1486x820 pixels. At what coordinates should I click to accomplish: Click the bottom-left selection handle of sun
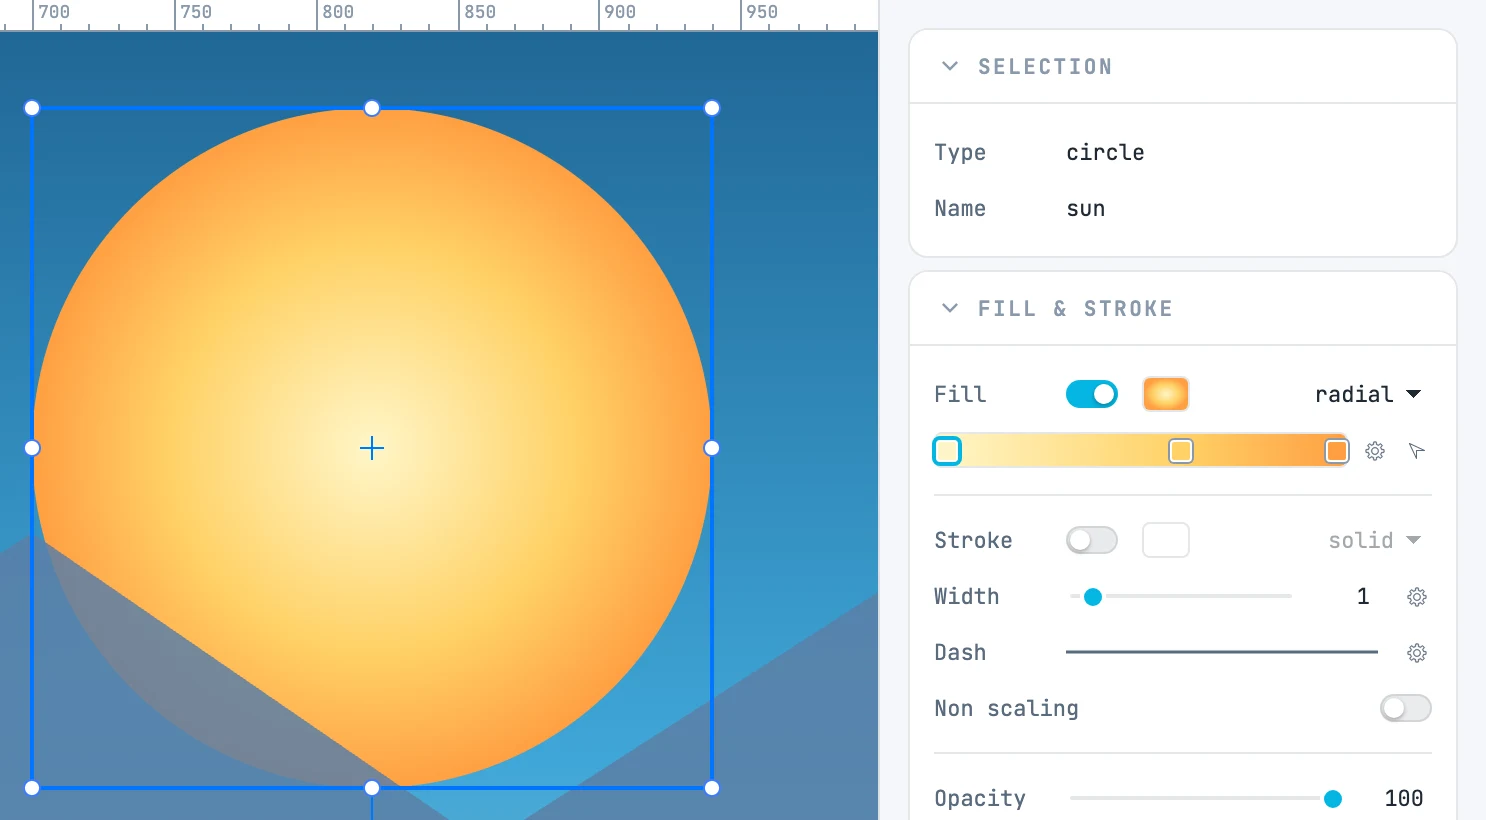32,788
